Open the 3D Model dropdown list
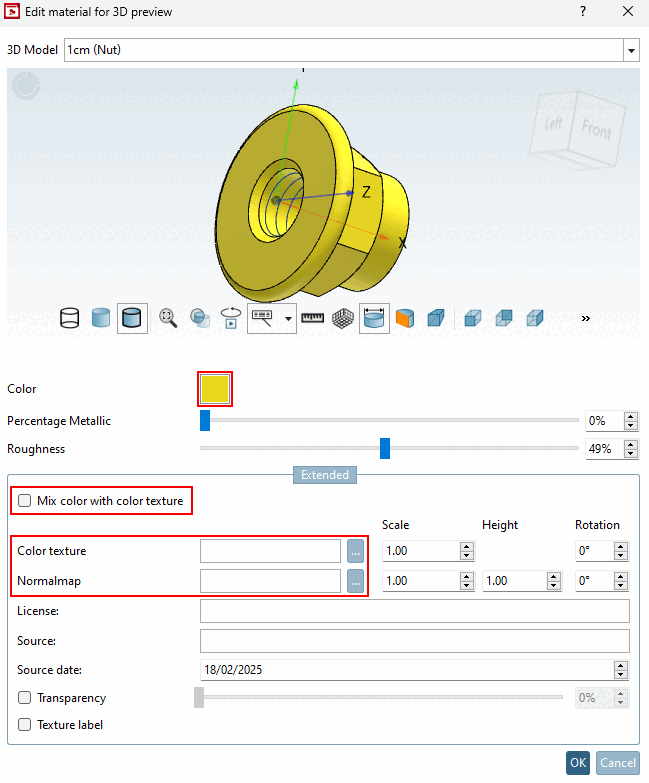Screen dimensions: 649x783 tap(631, 50)
